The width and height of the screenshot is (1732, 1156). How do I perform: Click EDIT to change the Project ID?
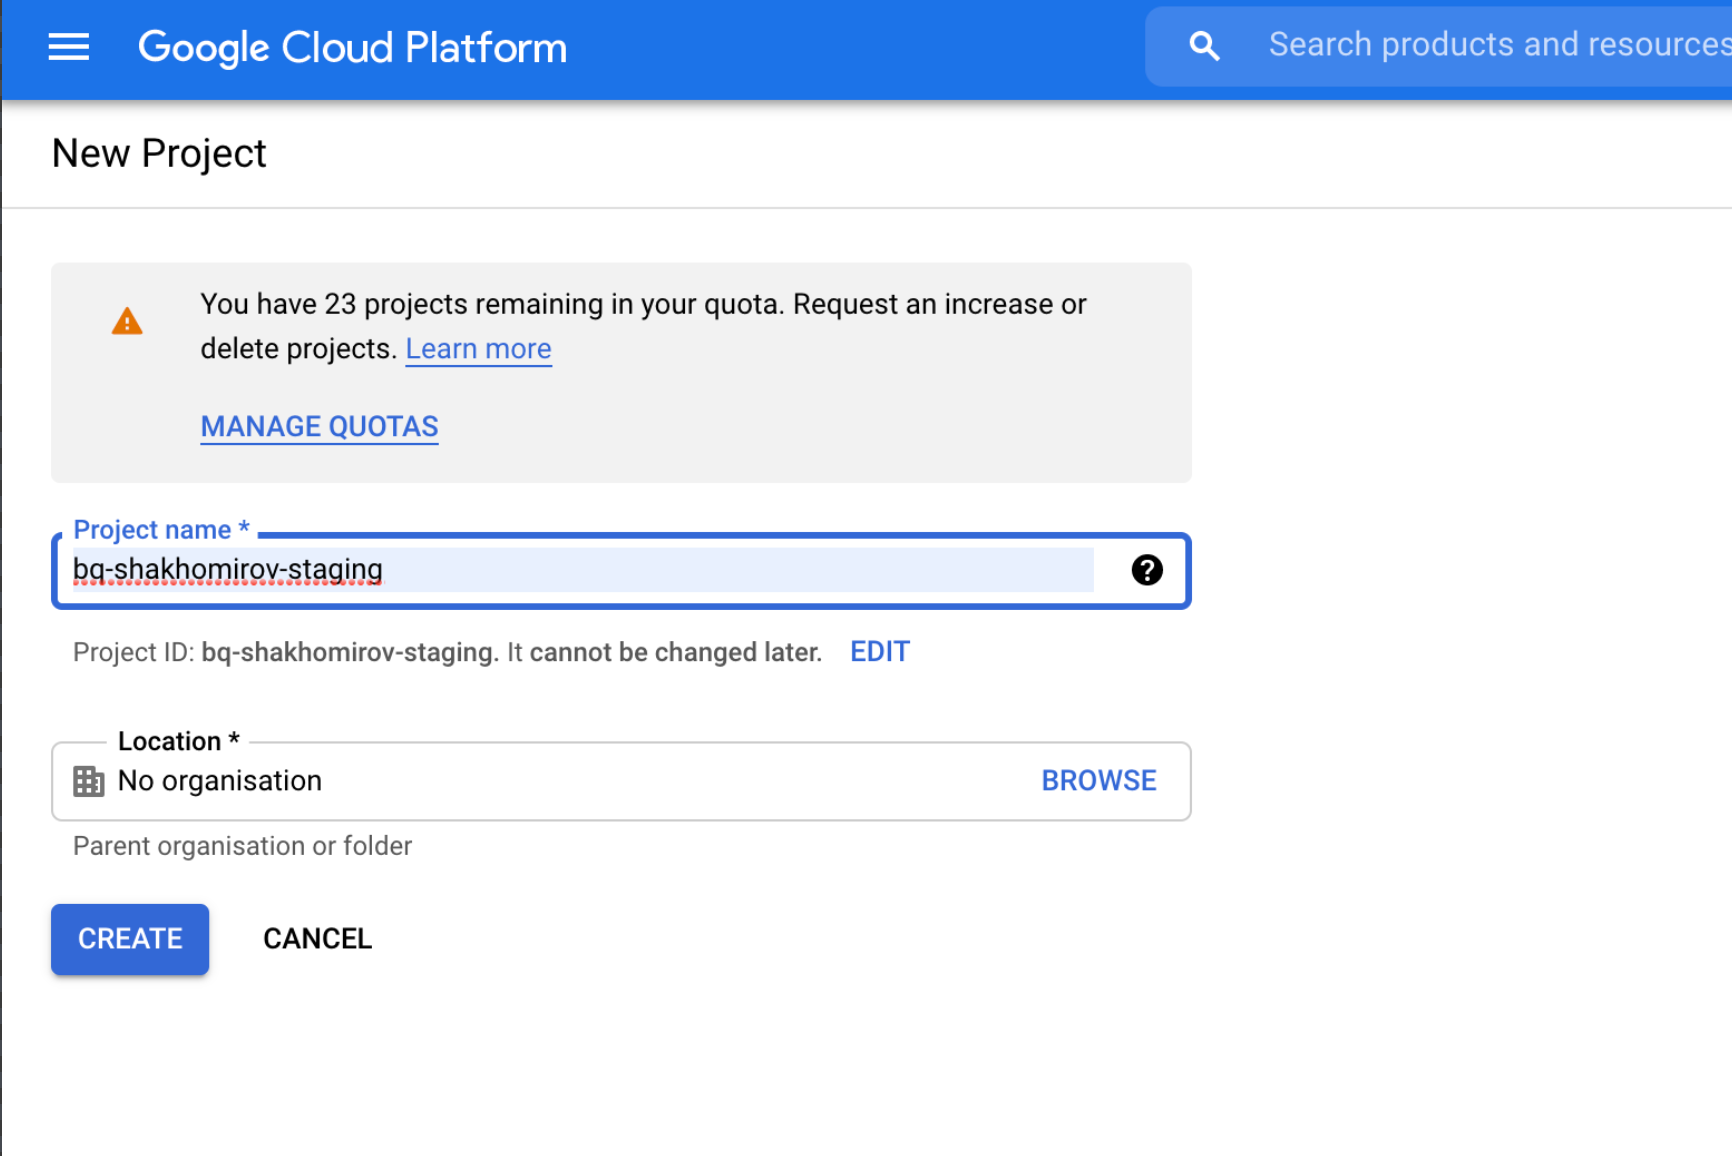(x=879, y=652)
